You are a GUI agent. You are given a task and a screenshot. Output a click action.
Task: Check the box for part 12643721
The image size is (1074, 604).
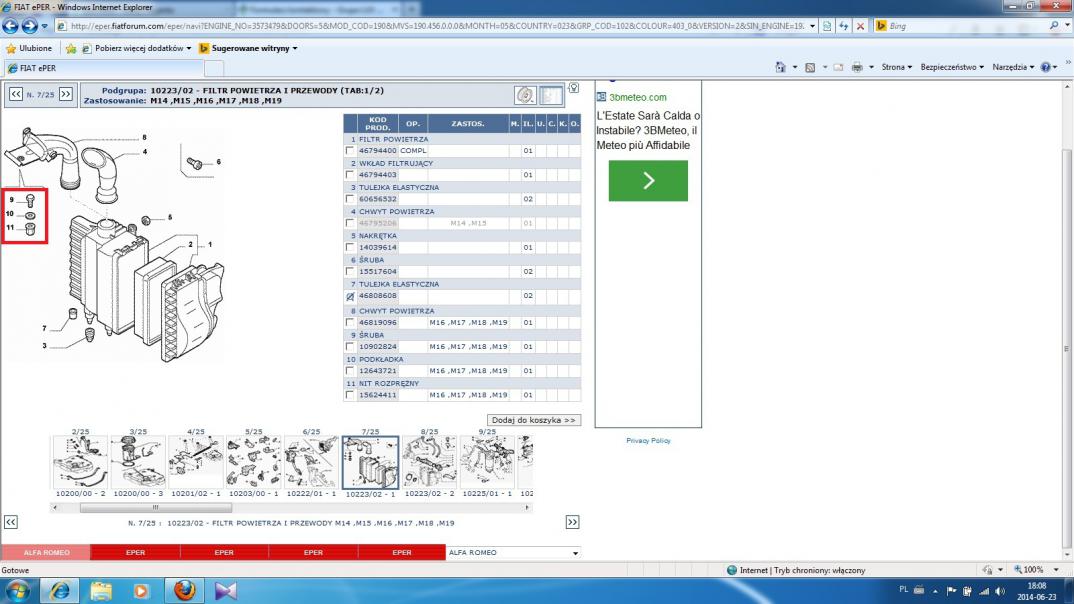pos(350,371)
